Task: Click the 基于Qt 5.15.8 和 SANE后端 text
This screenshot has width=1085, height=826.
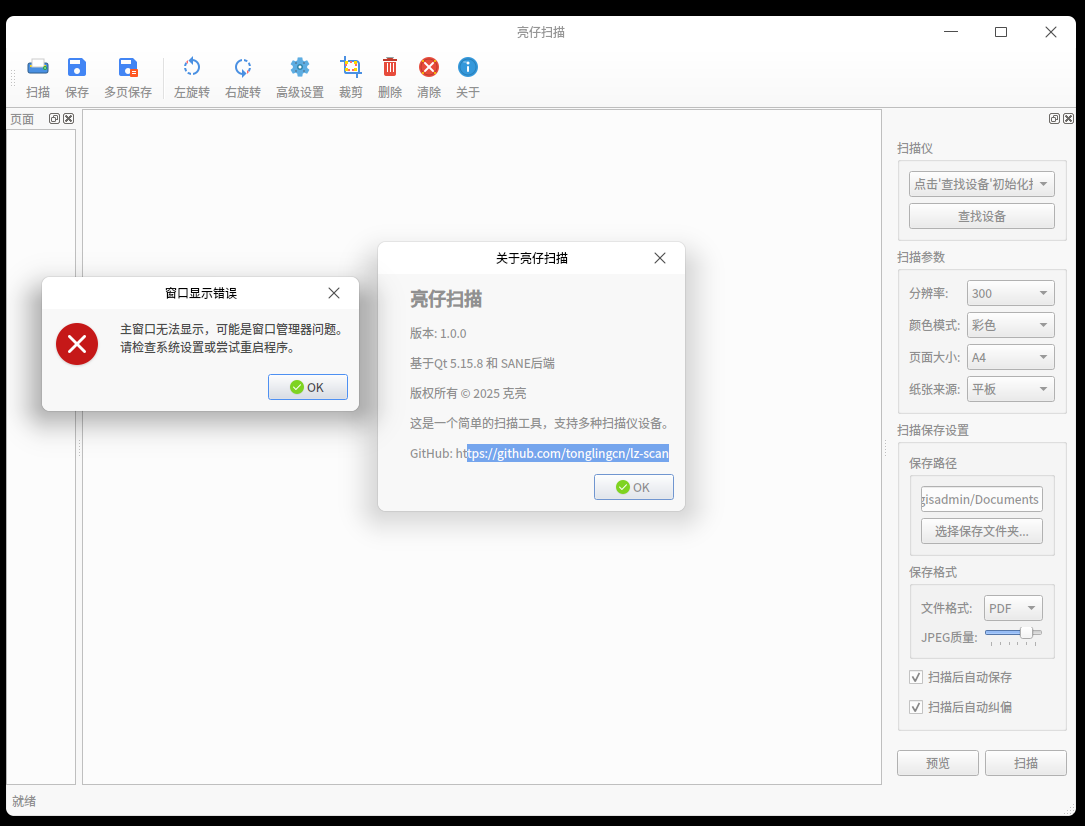Action: pyautogui.click(x=482, y=363)
